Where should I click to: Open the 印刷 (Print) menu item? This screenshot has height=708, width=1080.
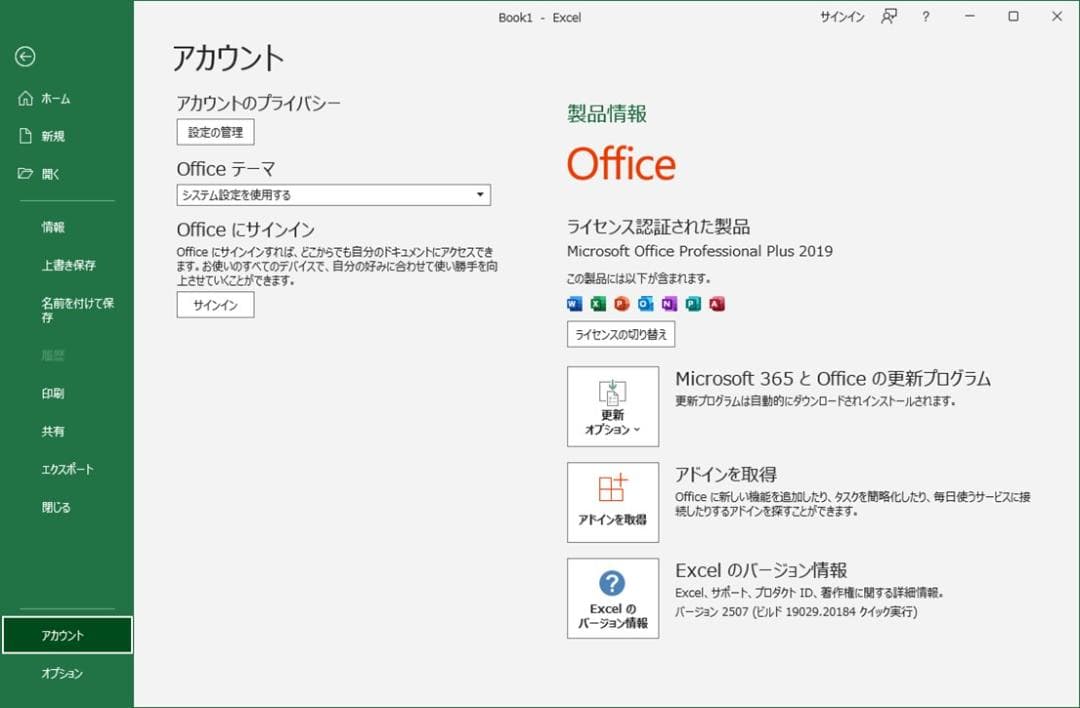[x=54, y=393]
